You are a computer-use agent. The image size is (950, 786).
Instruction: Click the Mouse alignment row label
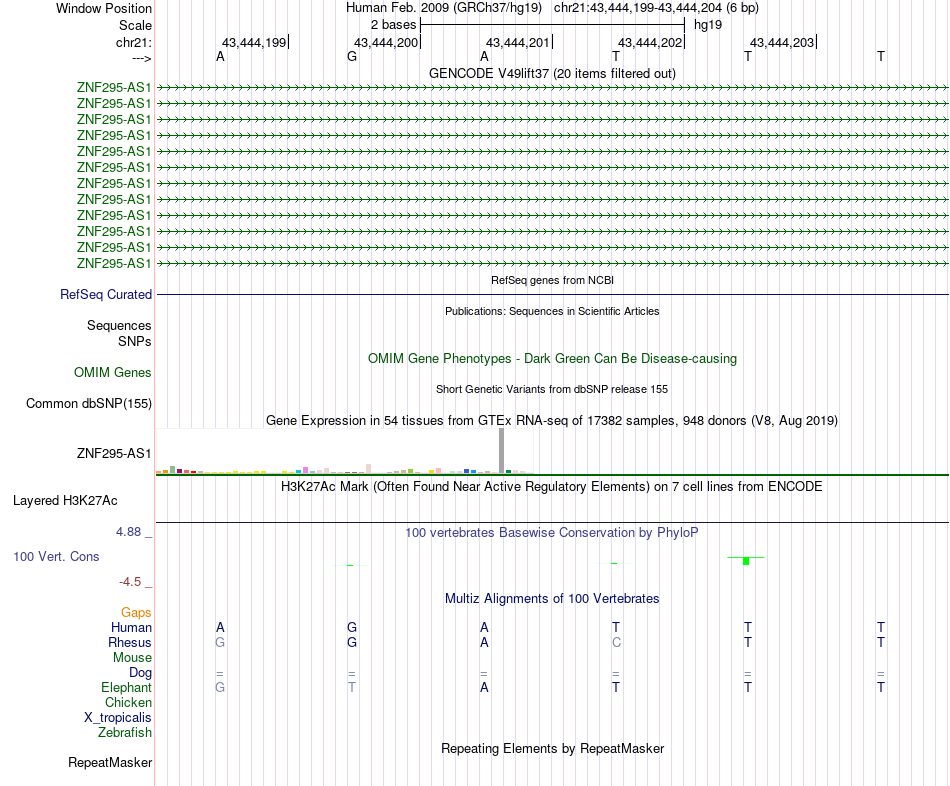click(132, 658)
